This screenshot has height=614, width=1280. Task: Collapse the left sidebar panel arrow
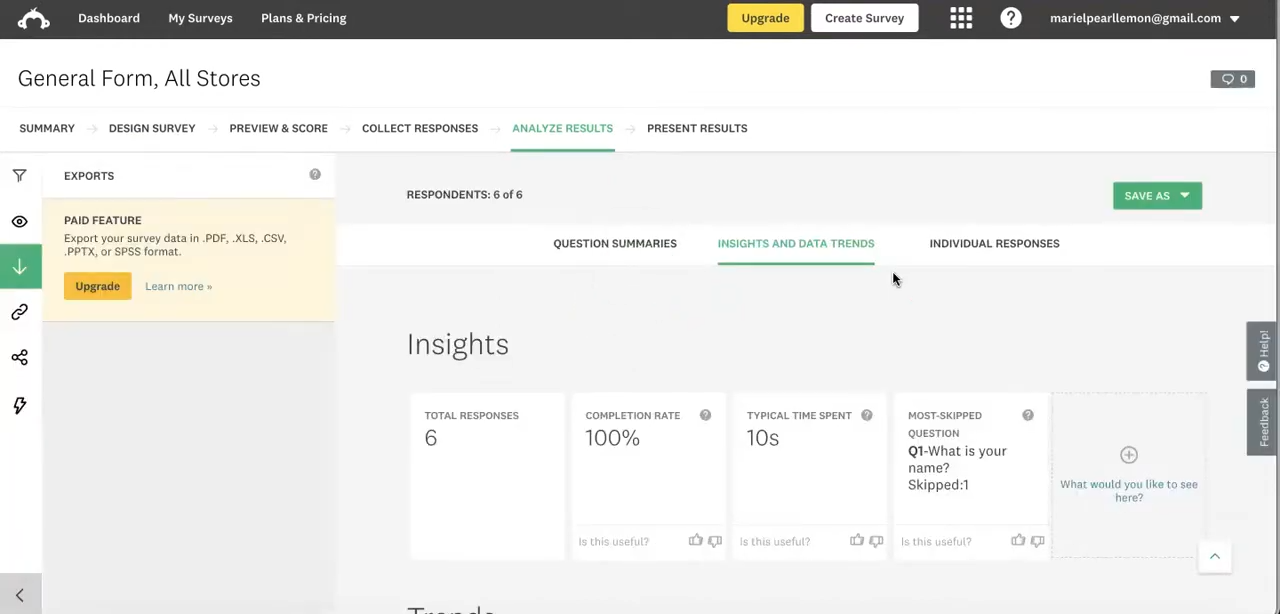pos(20,595)
